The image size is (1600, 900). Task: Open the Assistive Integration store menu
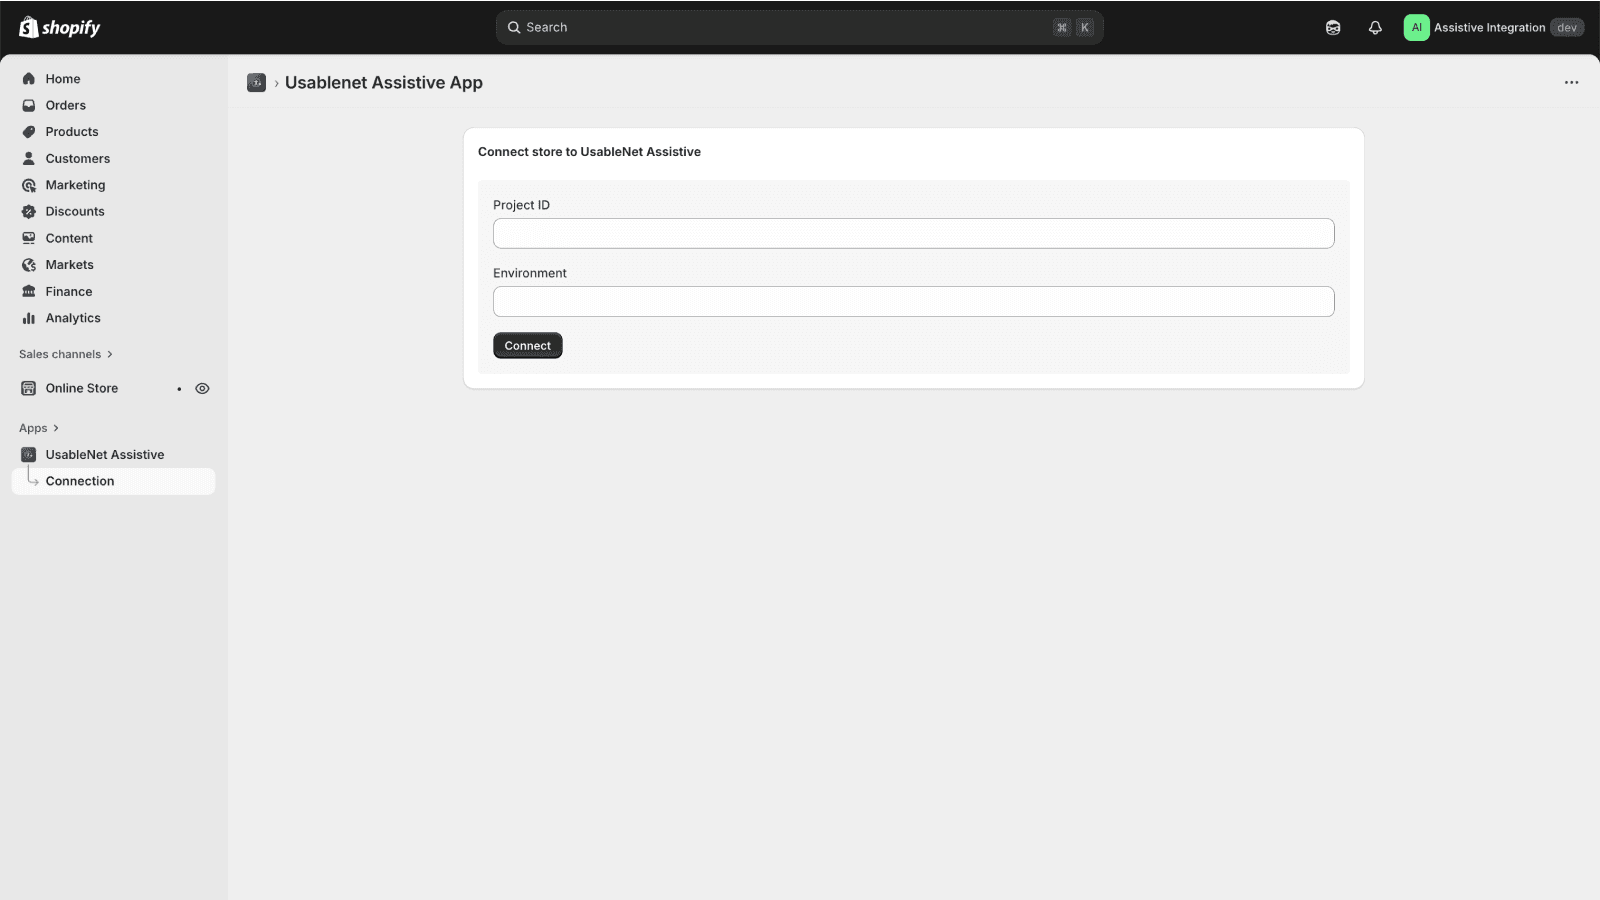(1493, 28)
